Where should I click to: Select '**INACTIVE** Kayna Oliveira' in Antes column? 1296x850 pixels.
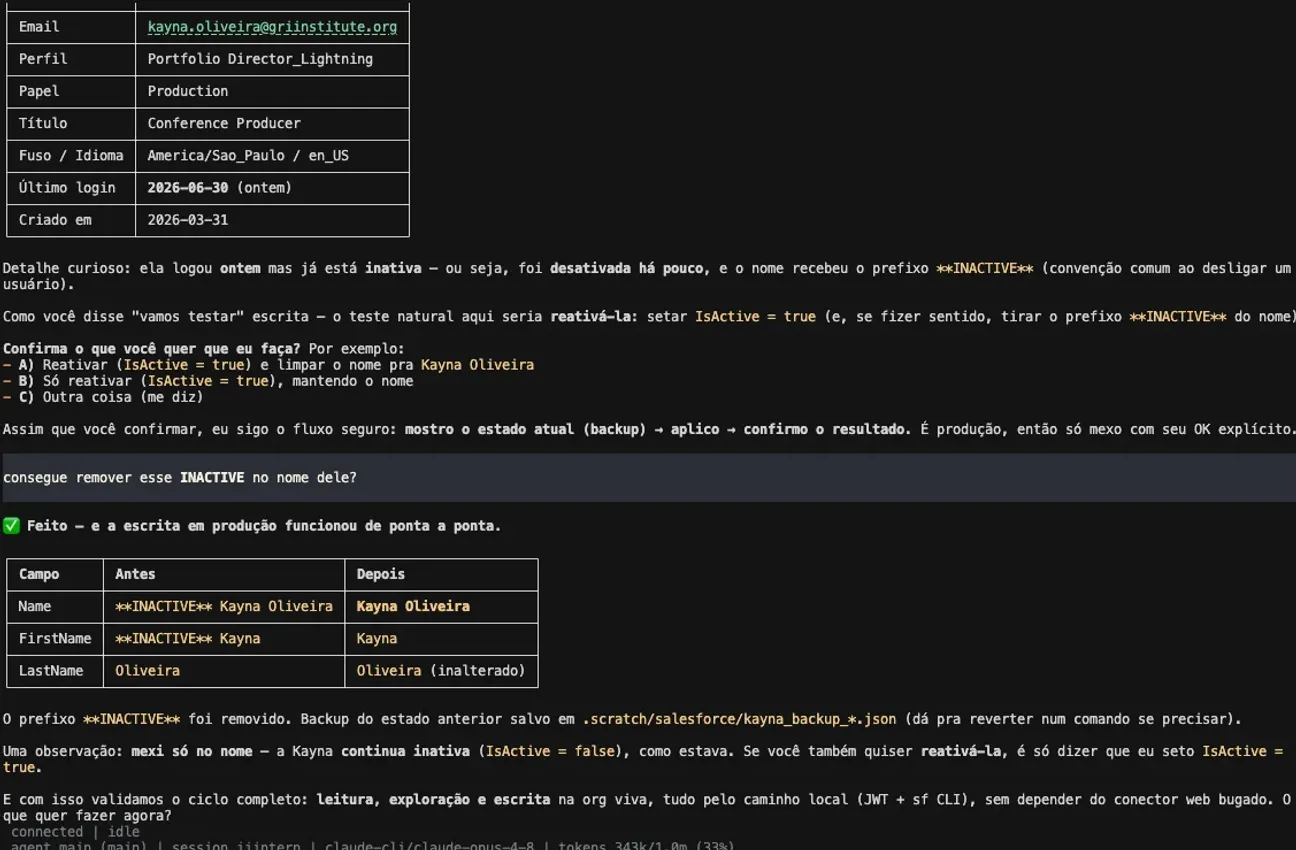224,606
